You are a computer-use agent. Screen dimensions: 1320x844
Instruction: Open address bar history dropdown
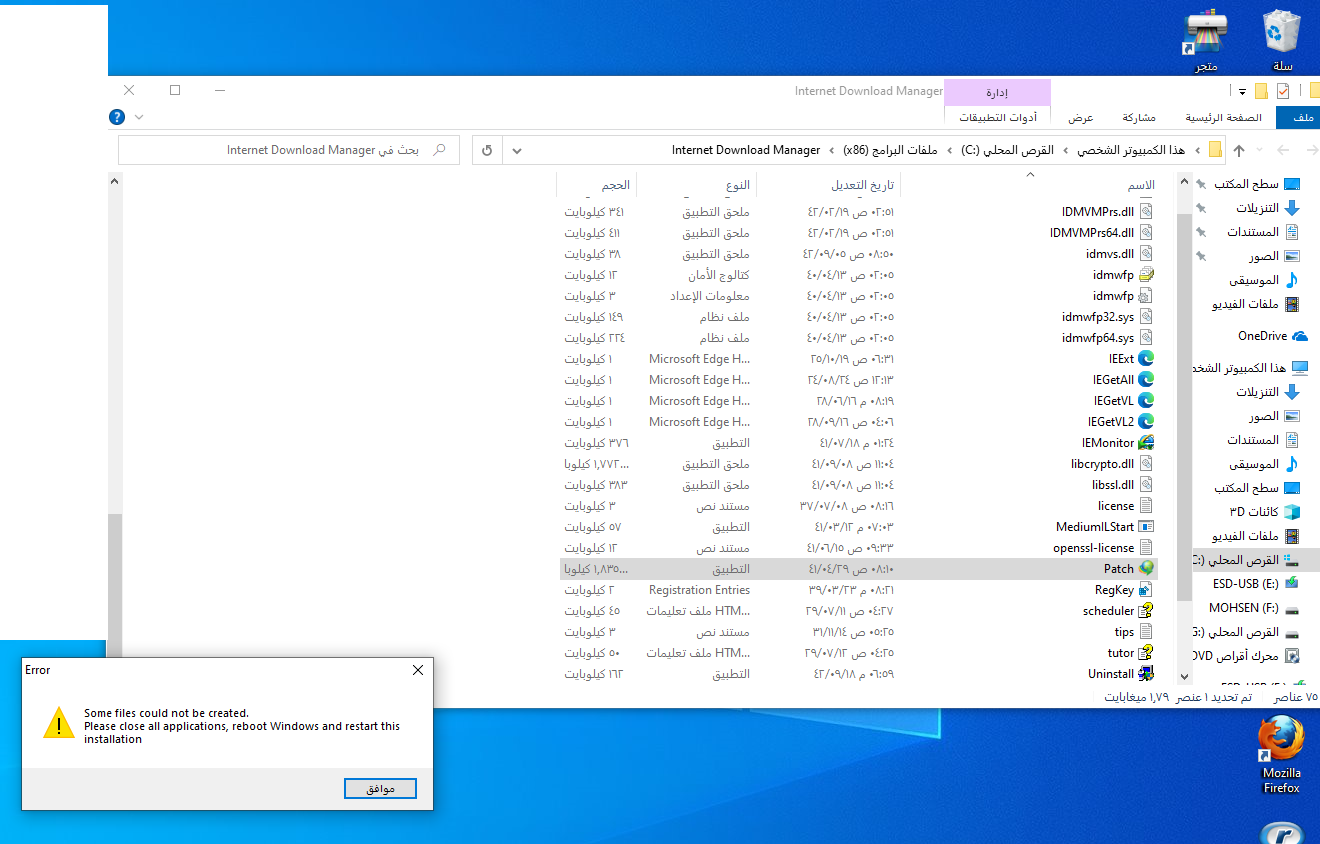[x=517, y=151]
